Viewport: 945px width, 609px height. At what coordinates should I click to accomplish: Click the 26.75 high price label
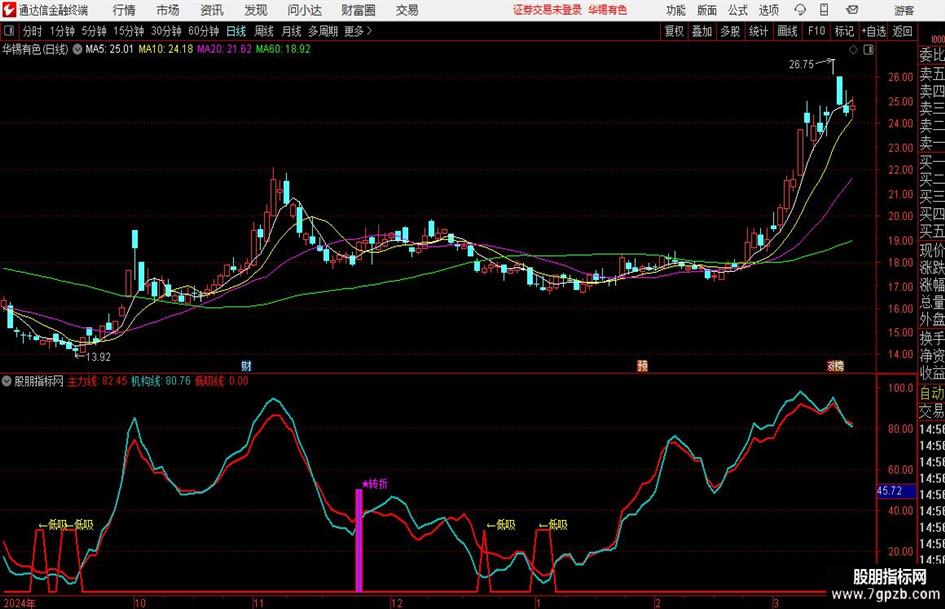pyautogui.click(x=801, y=65)
